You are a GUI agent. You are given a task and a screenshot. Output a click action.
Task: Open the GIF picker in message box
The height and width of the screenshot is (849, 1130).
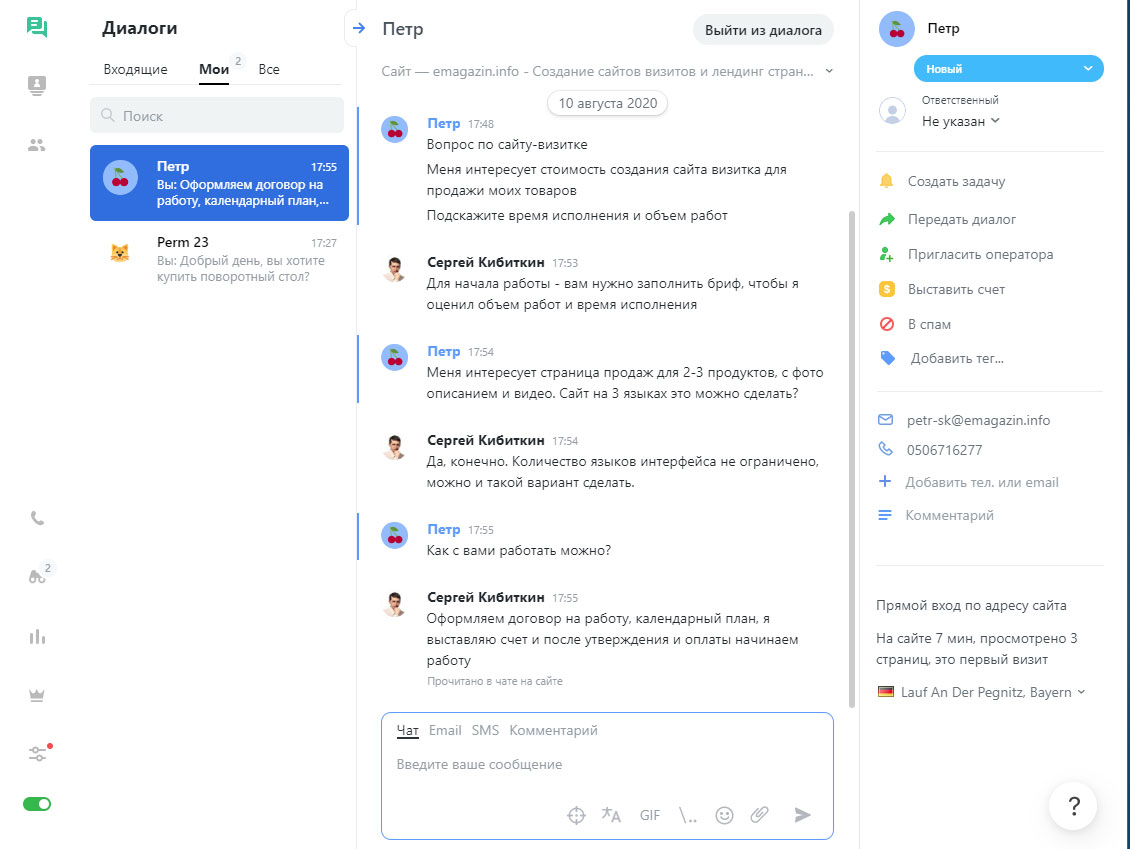pyautogui.click(x=649, y=815)
